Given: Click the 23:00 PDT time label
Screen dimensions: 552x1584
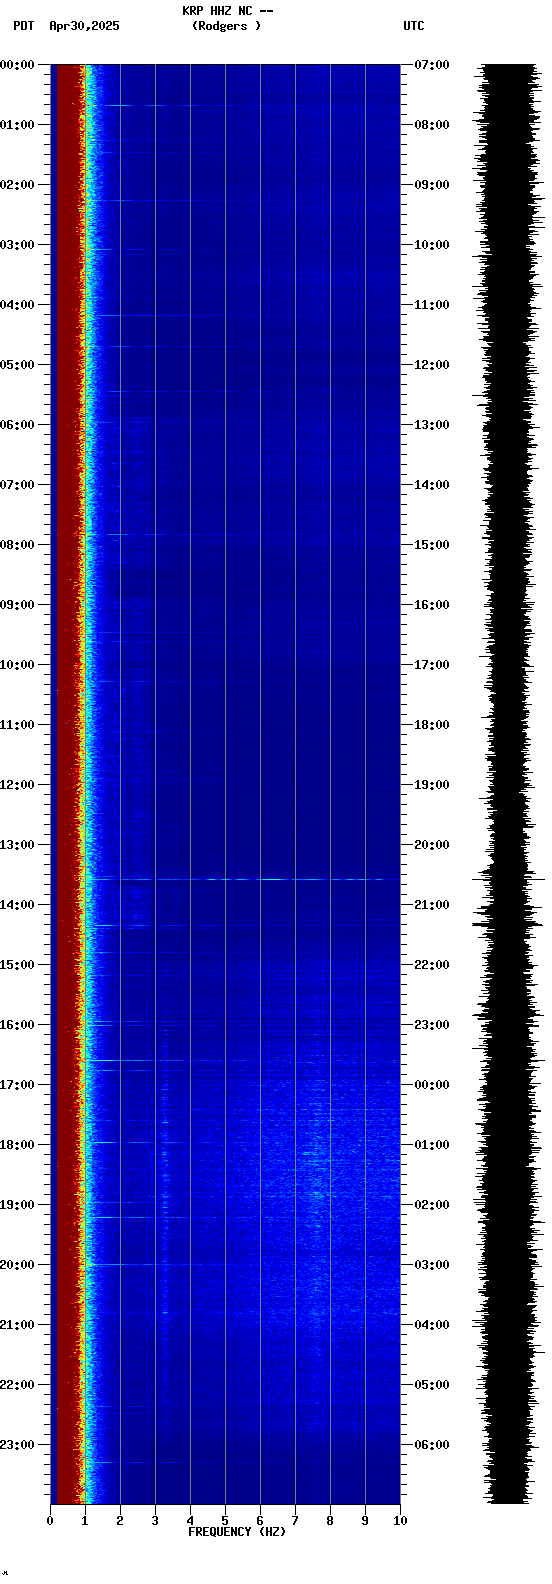Looking at the screenshot, I should pyautogui.click(x=18, y=1445).
